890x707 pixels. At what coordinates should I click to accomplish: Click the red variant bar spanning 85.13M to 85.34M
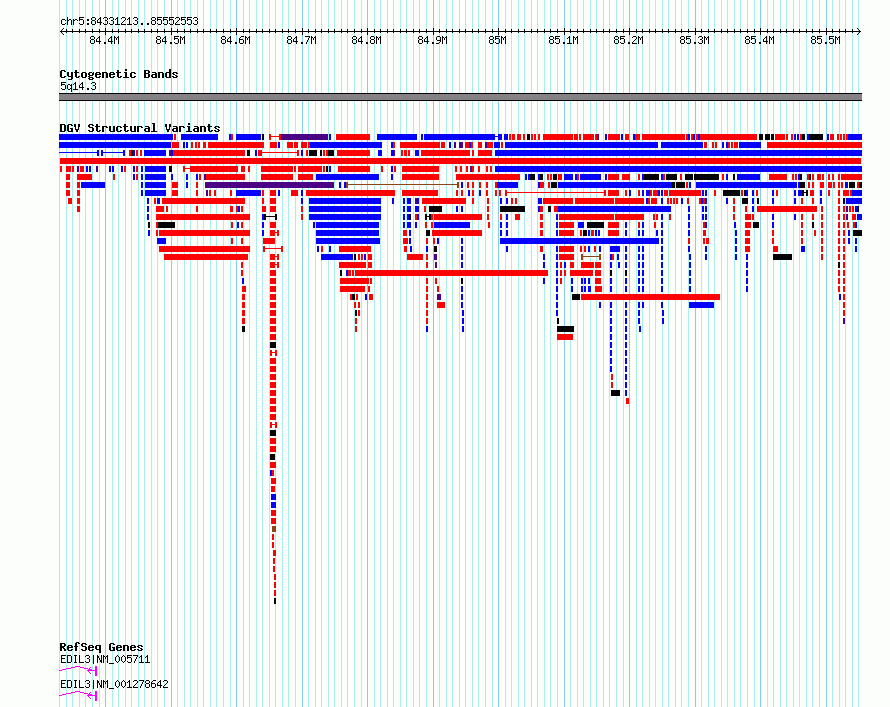click(x=650, y=297)
